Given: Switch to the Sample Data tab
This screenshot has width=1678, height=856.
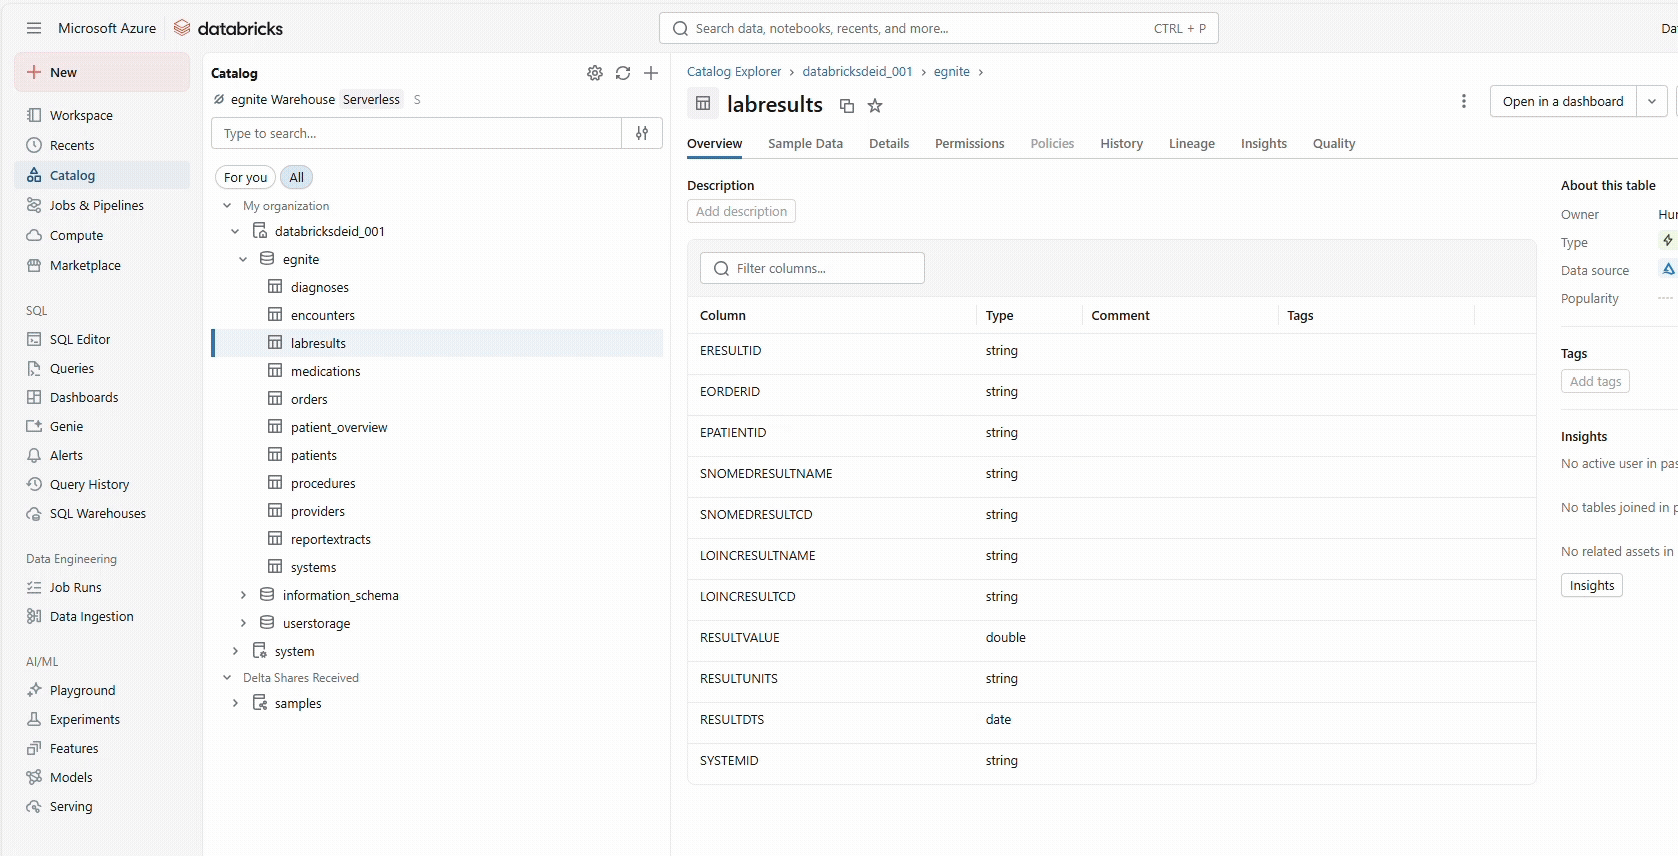Looking at the screenshot, I should tap(805, 144).
